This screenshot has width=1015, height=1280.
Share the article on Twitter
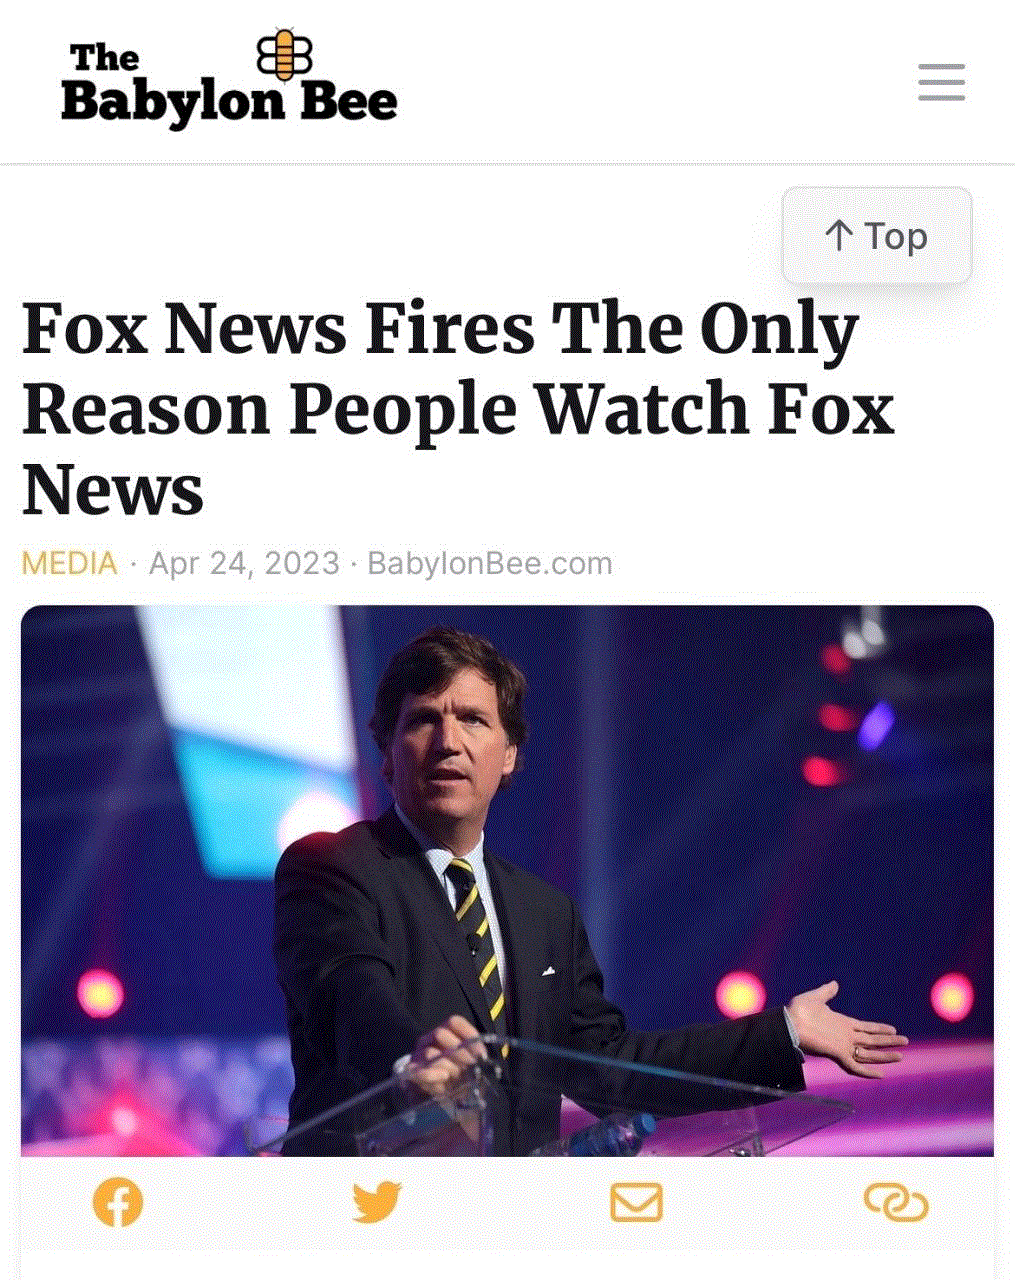pyautogui.click(x=377, y=1202)
